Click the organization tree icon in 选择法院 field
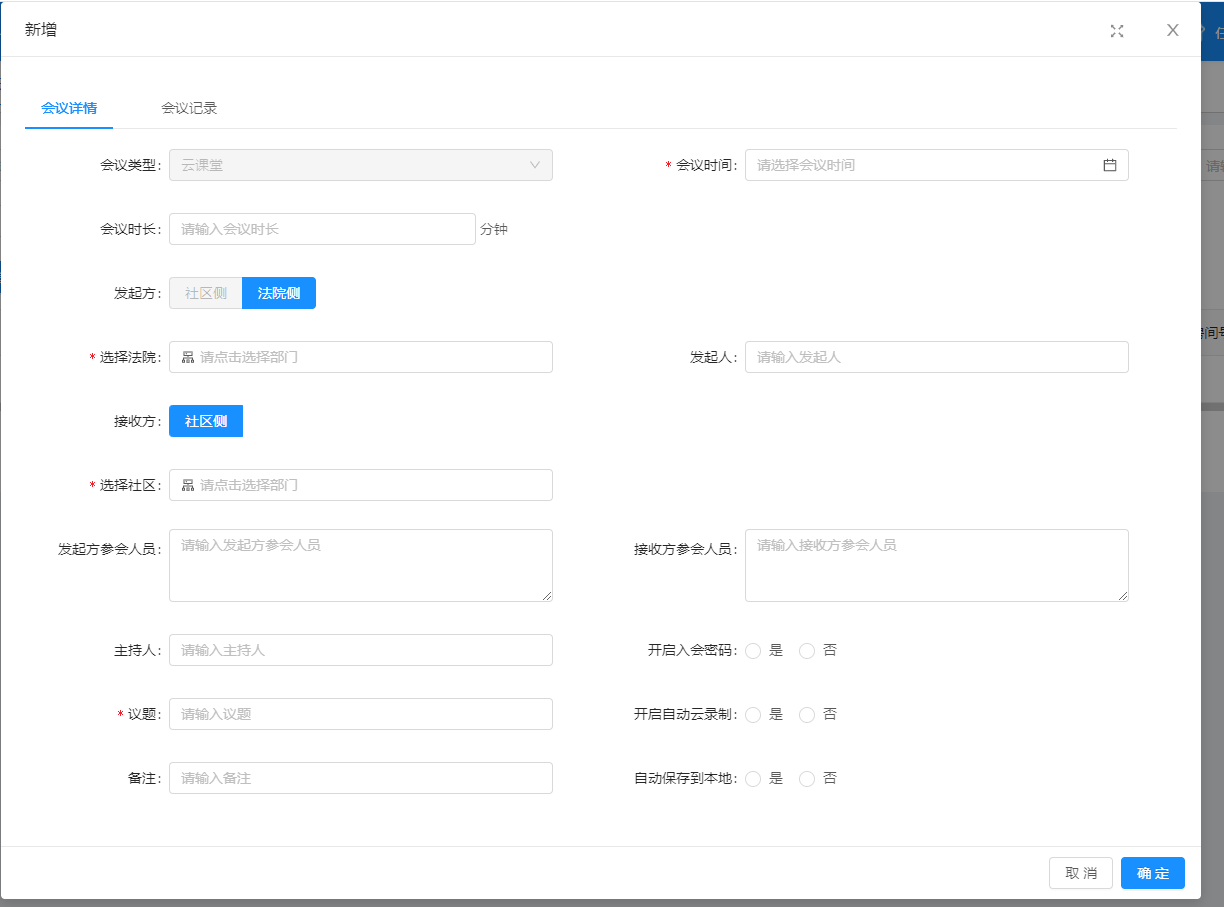The image size is (1224, 907). coord(188,357)
